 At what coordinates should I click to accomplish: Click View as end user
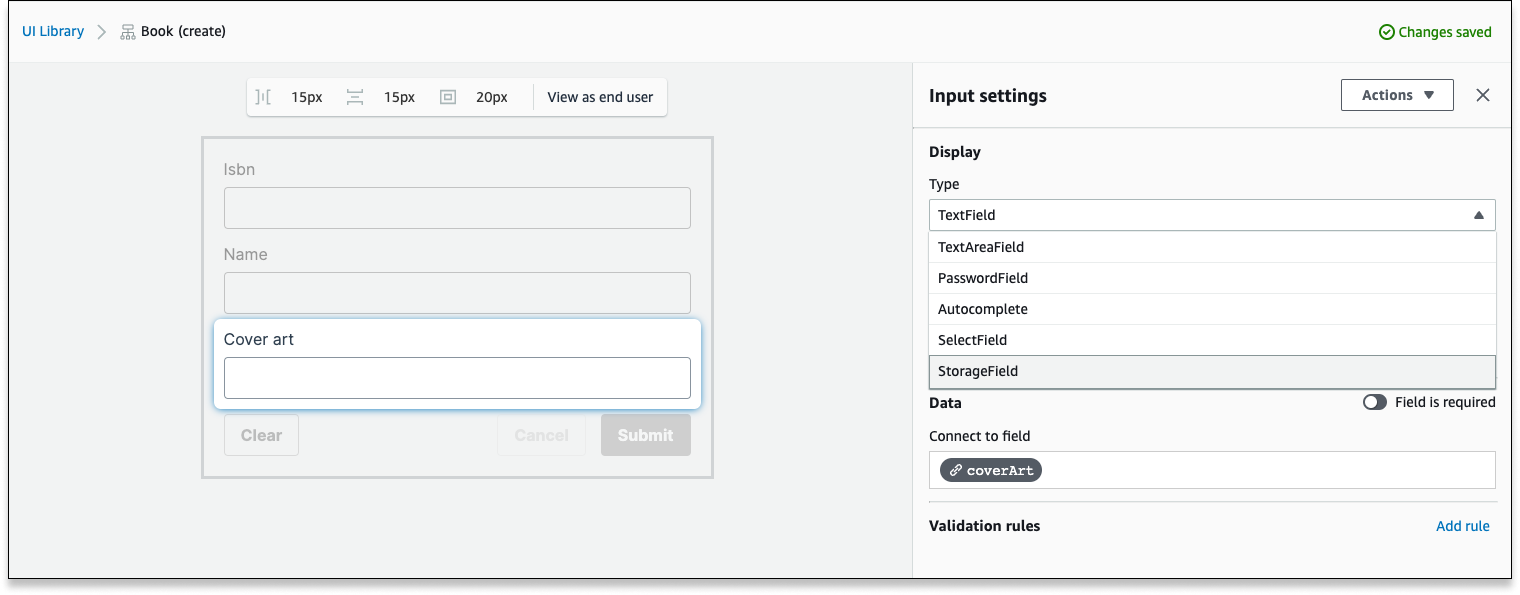click(600, 97)
